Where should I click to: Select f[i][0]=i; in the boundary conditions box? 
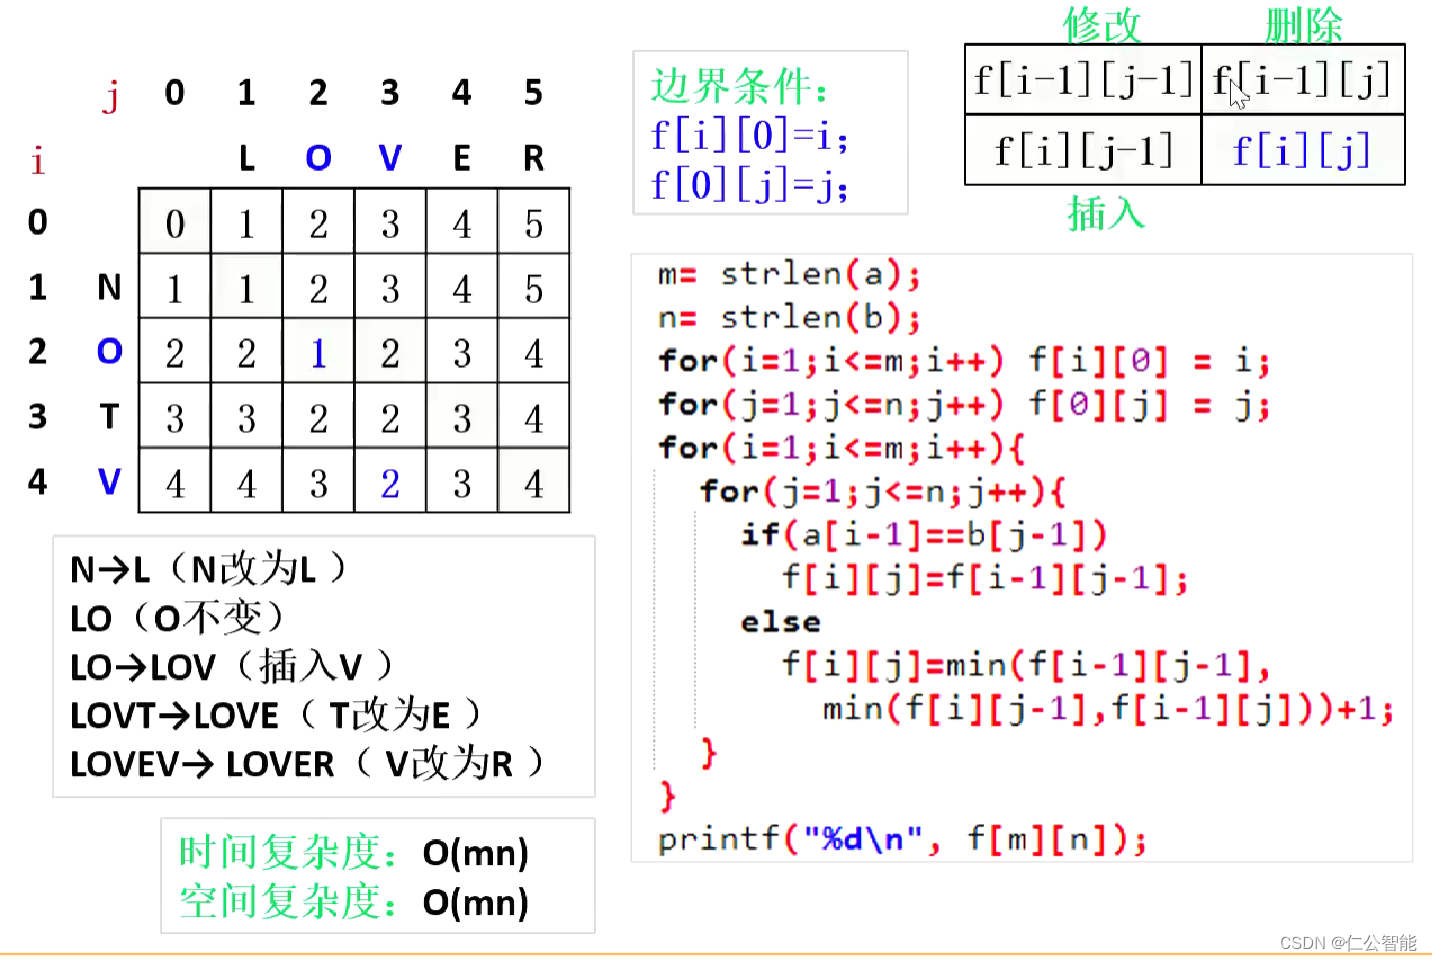(749, 135)
